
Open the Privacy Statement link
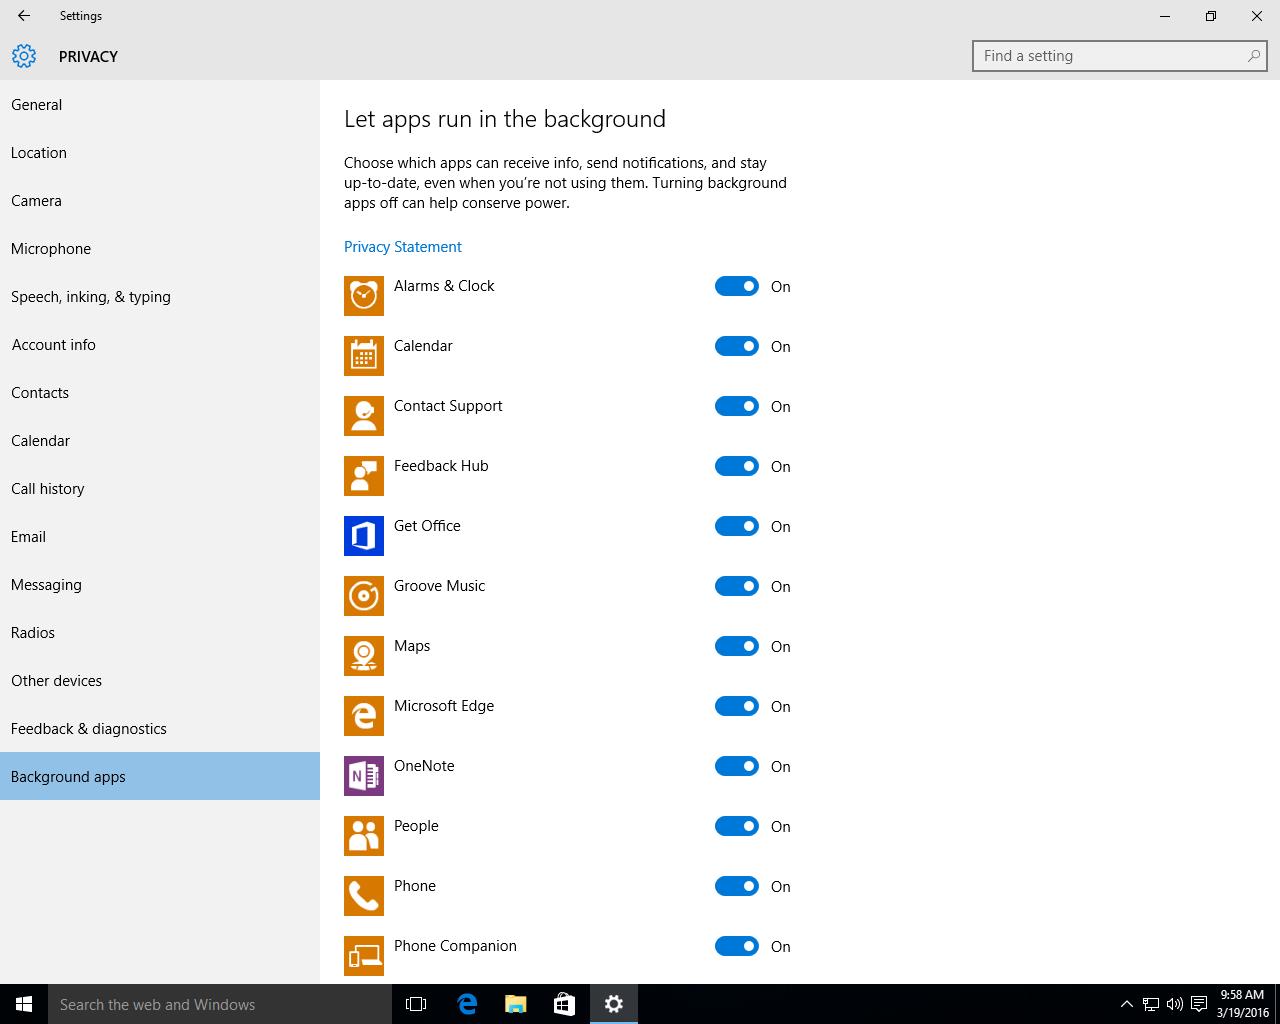(403, 247)
